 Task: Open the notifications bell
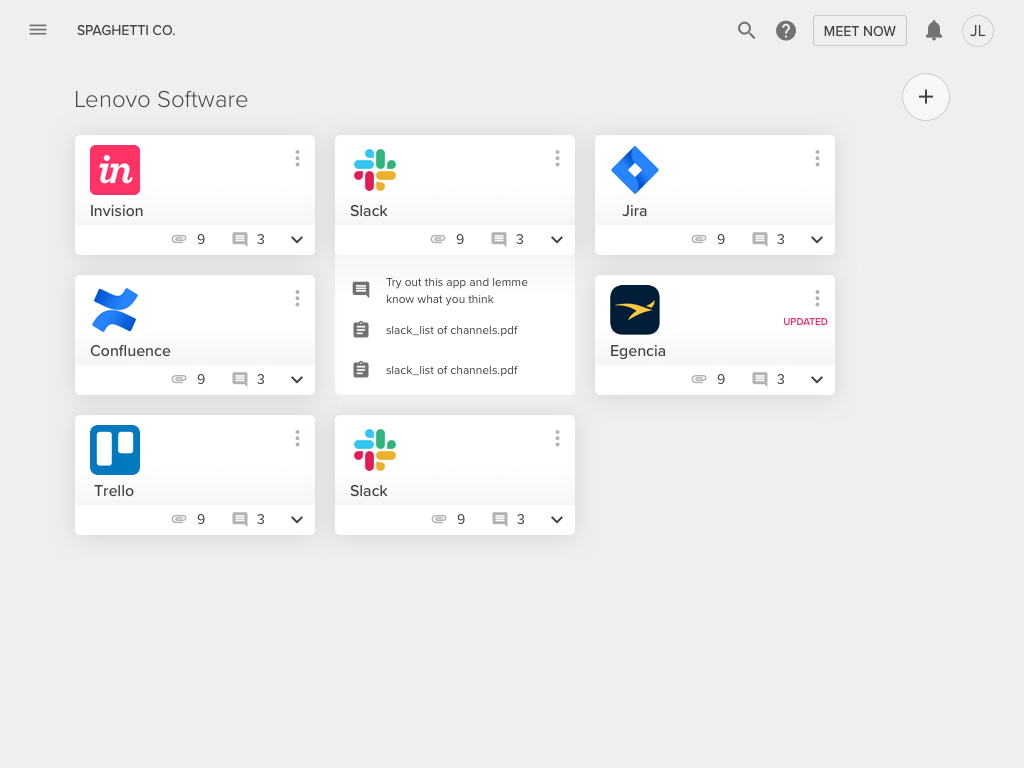click(x=934, y=30)
